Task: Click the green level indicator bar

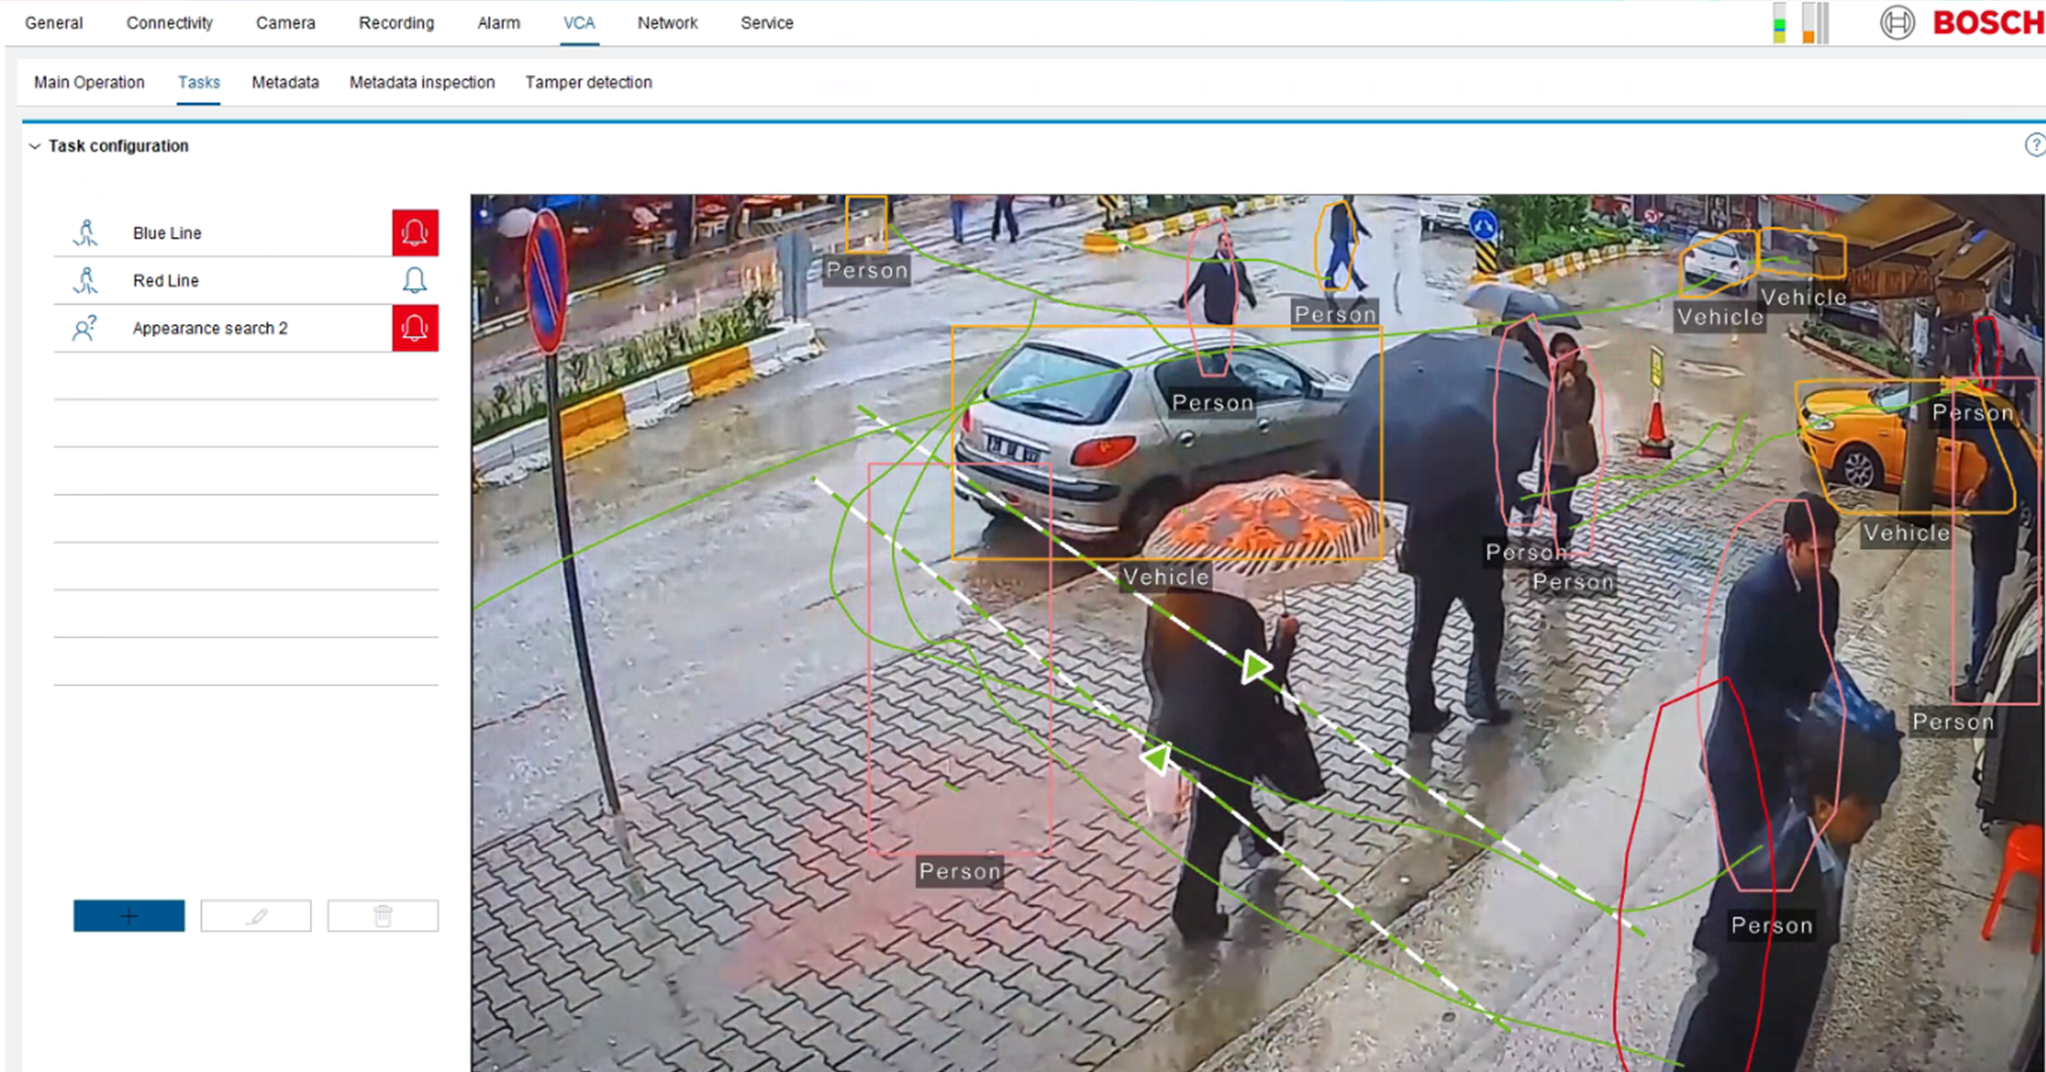Action: [x=1779, y=24]
